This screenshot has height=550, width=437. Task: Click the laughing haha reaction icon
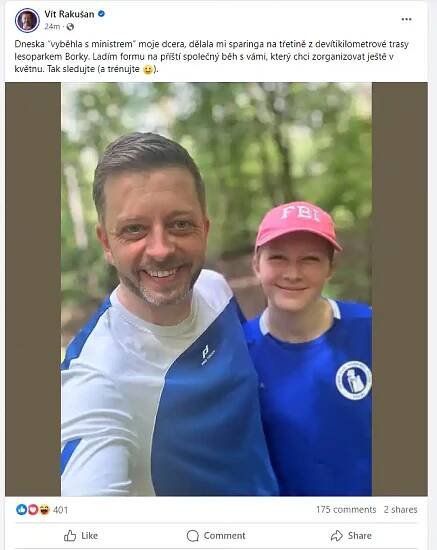[x=44, y=509]
